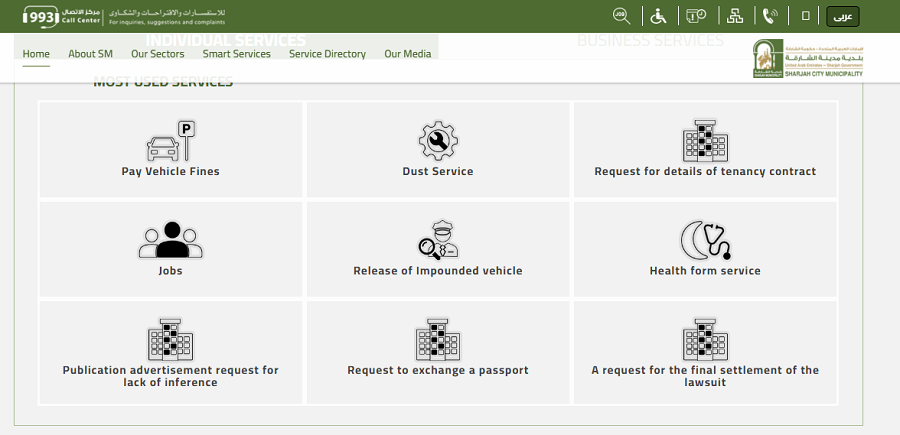The width and height of the screenshot is (900, 435).
Task: Open the Dust Service tile
Action: tap(438, 150)
